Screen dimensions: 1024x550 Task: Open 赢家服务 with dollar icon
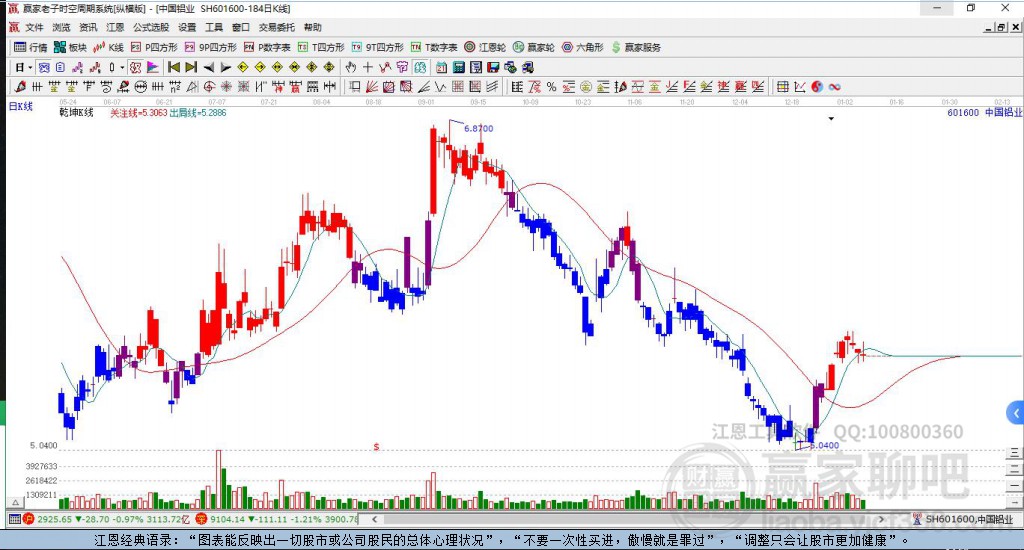[636, 47]
